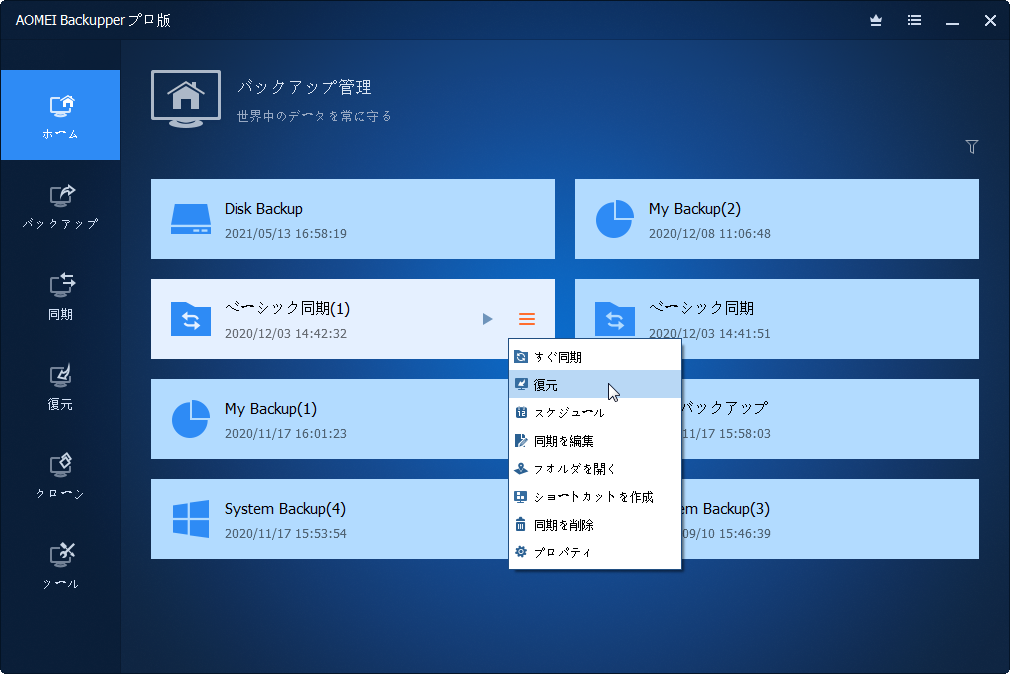This screenshot has height=674, width=1010.
Task: Choose フォルダを開く from the context menu
Action: pyautogui.click(x=595, y=469)
